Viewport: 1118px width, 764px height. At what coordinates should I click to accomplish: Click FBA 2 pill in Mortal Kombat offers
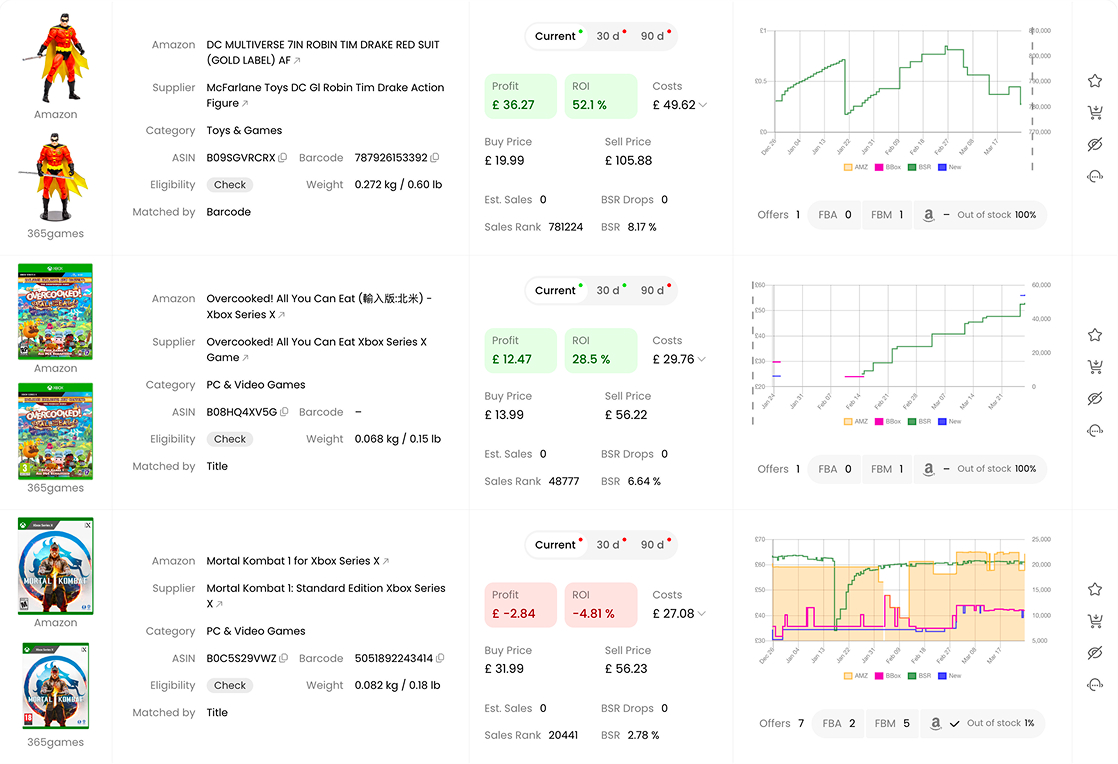pyautogui.click(x=838, y=723)
